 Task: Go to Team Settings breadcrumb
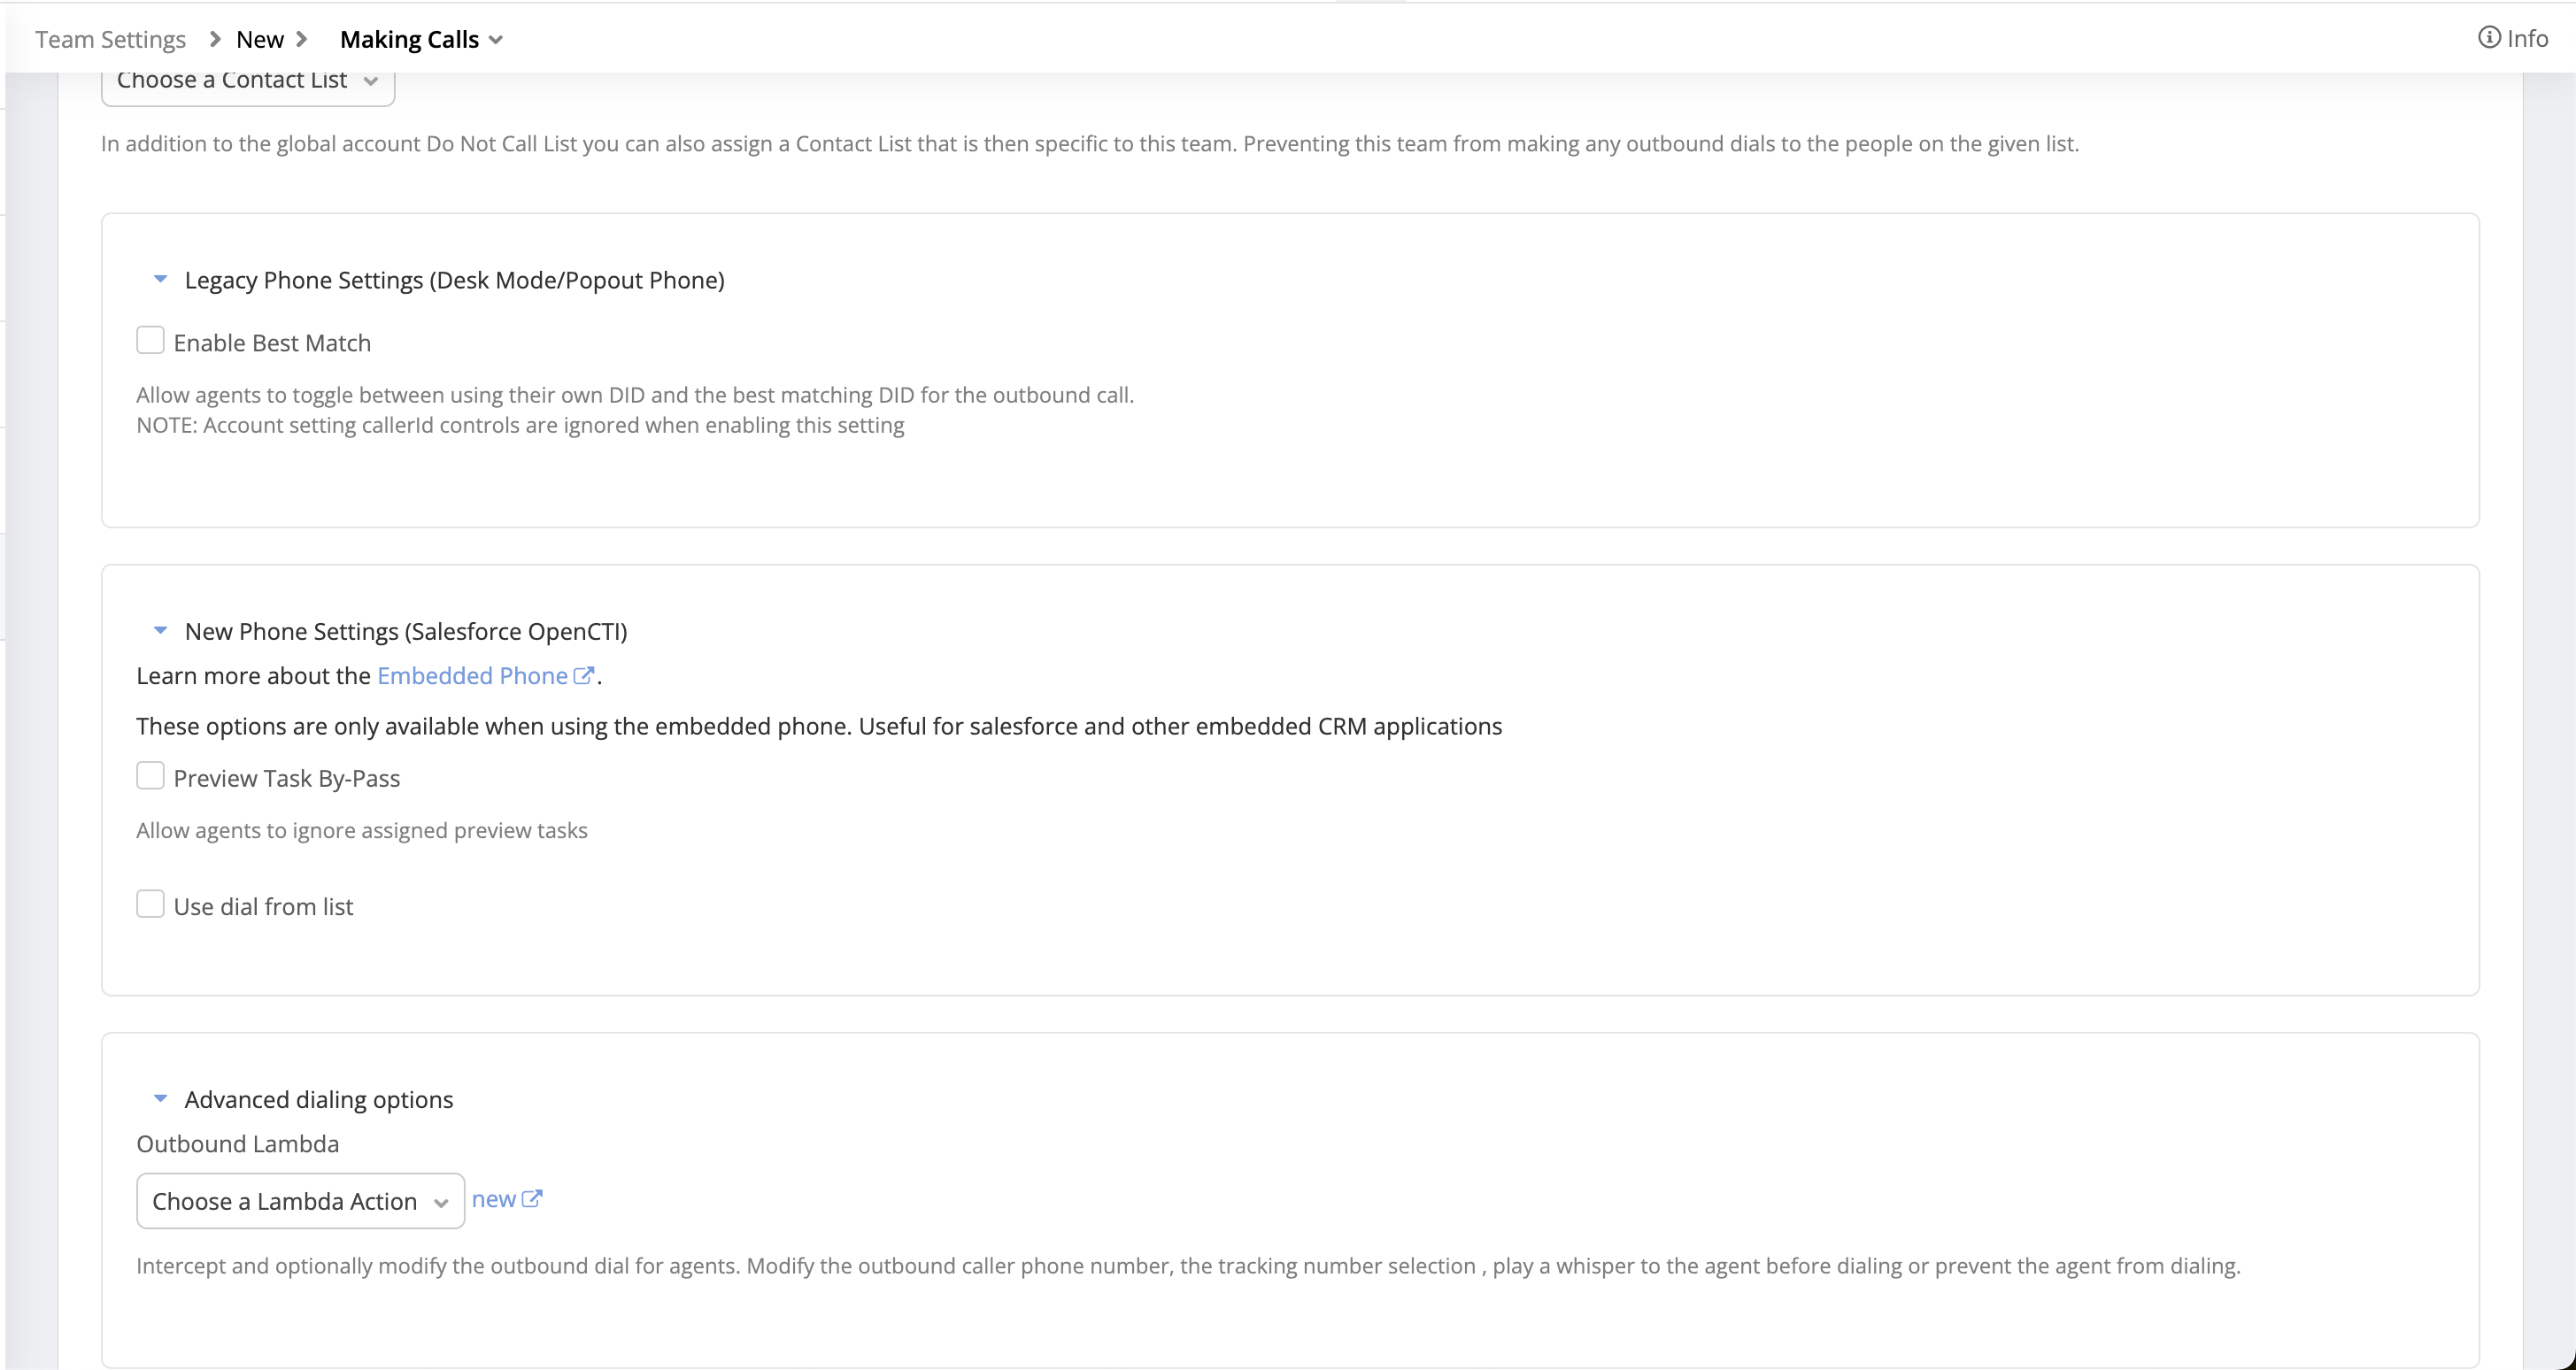(110, 39)
